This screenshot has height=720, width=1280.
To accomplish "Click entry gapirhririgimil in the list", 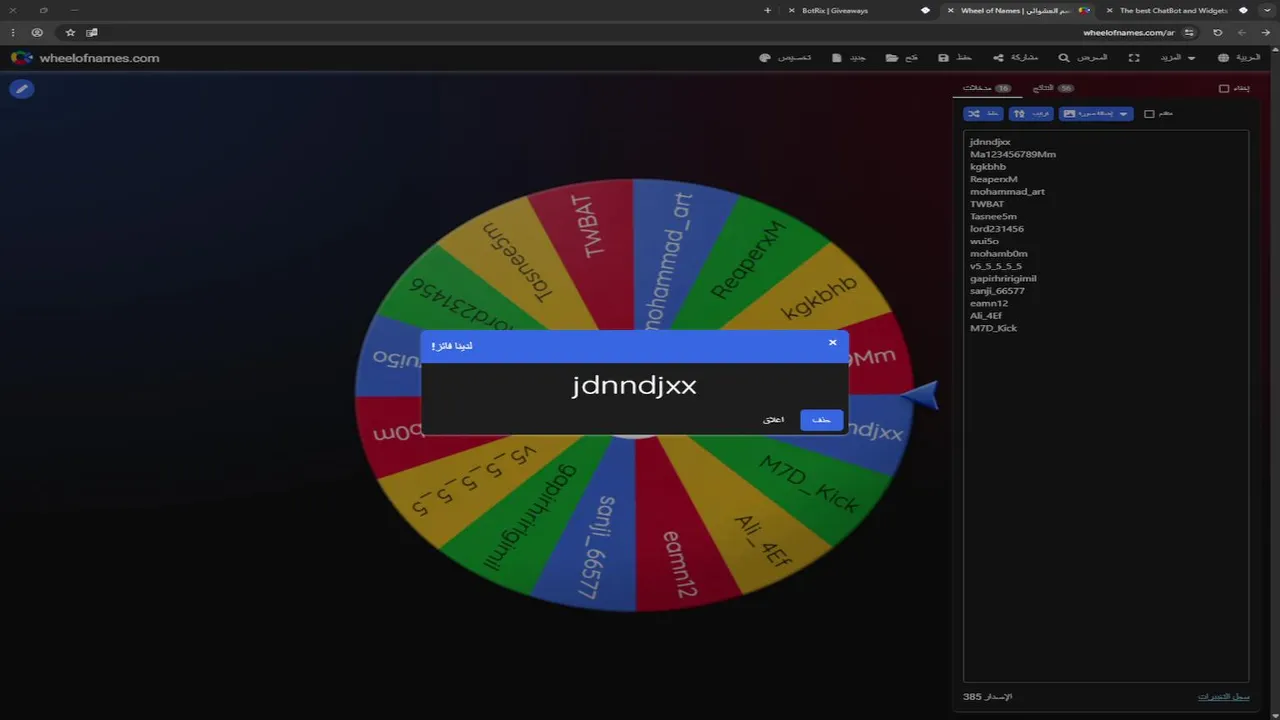I will [x=1003, y=278].
